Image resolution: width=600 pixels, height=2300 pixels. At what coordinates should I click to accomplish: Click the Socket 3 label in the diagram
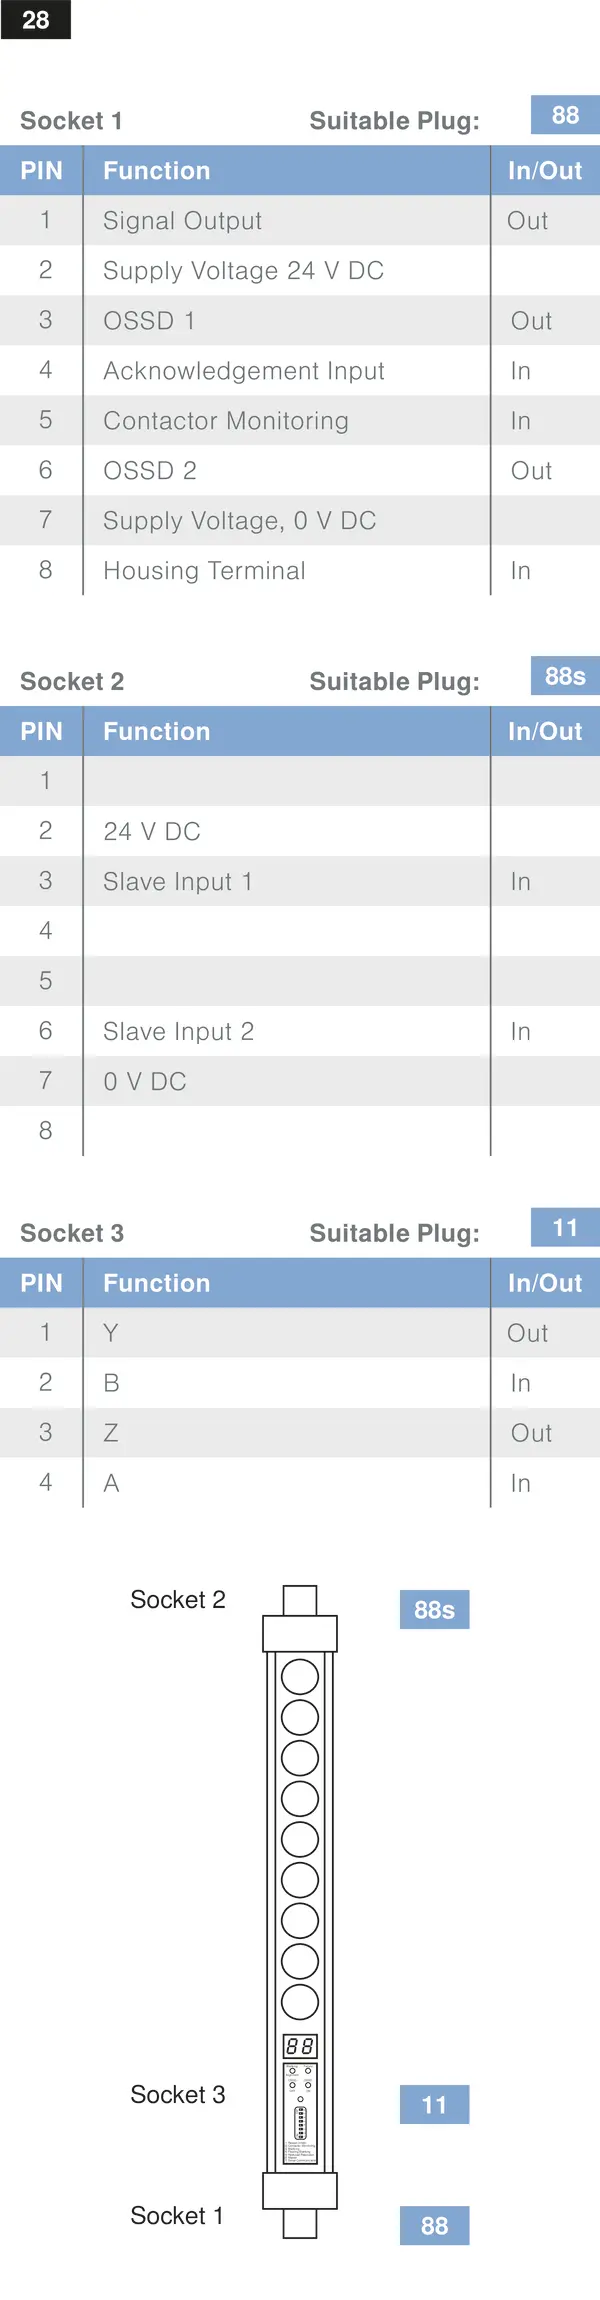(x=178, y=2095)
